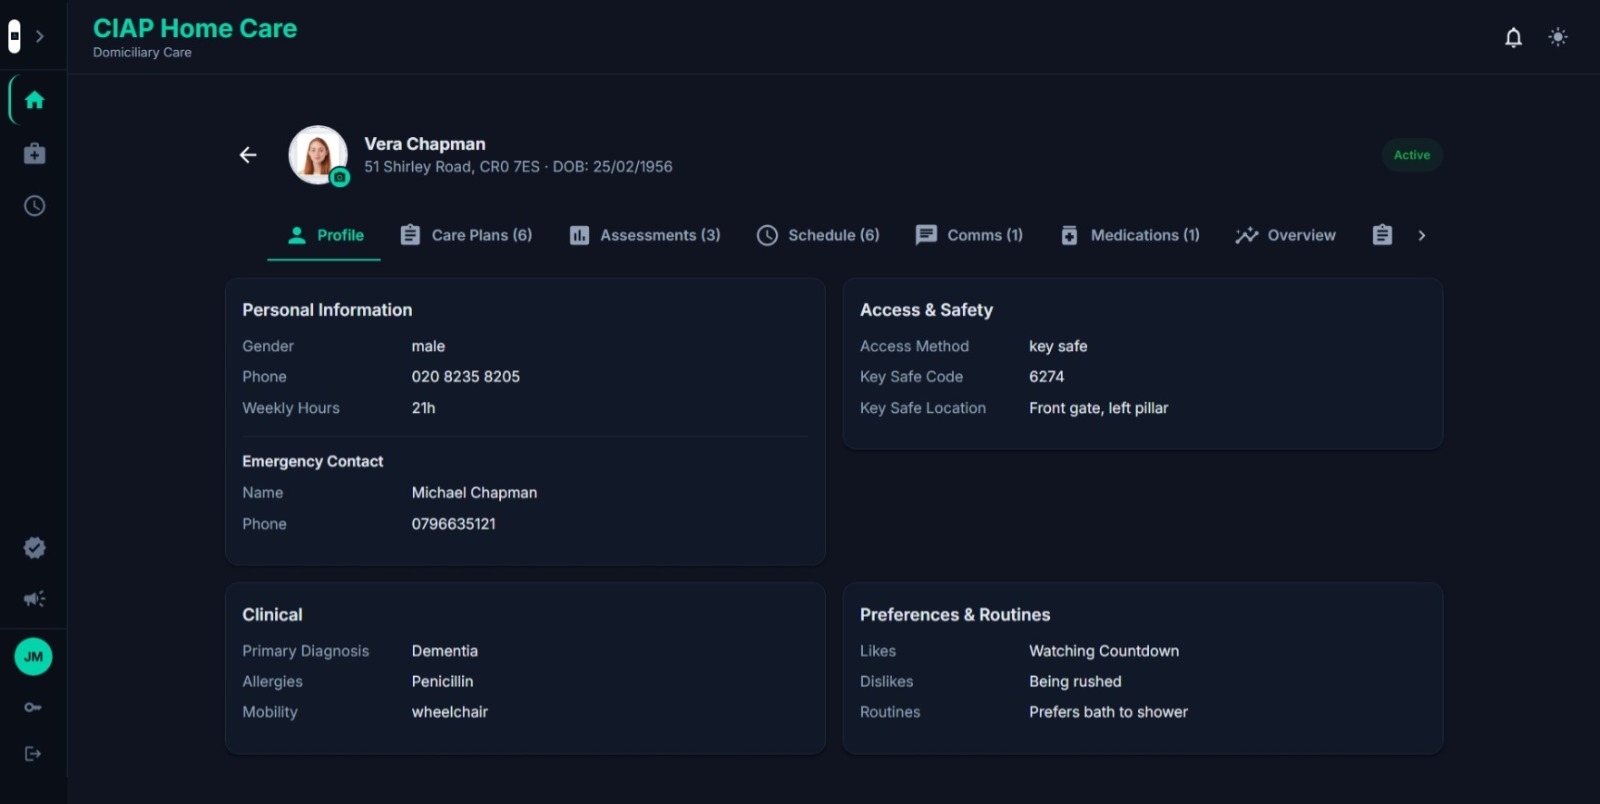1600x804 pixels.
Task: Open the key icon in sidebar
Action: click(x=33, y=707)
